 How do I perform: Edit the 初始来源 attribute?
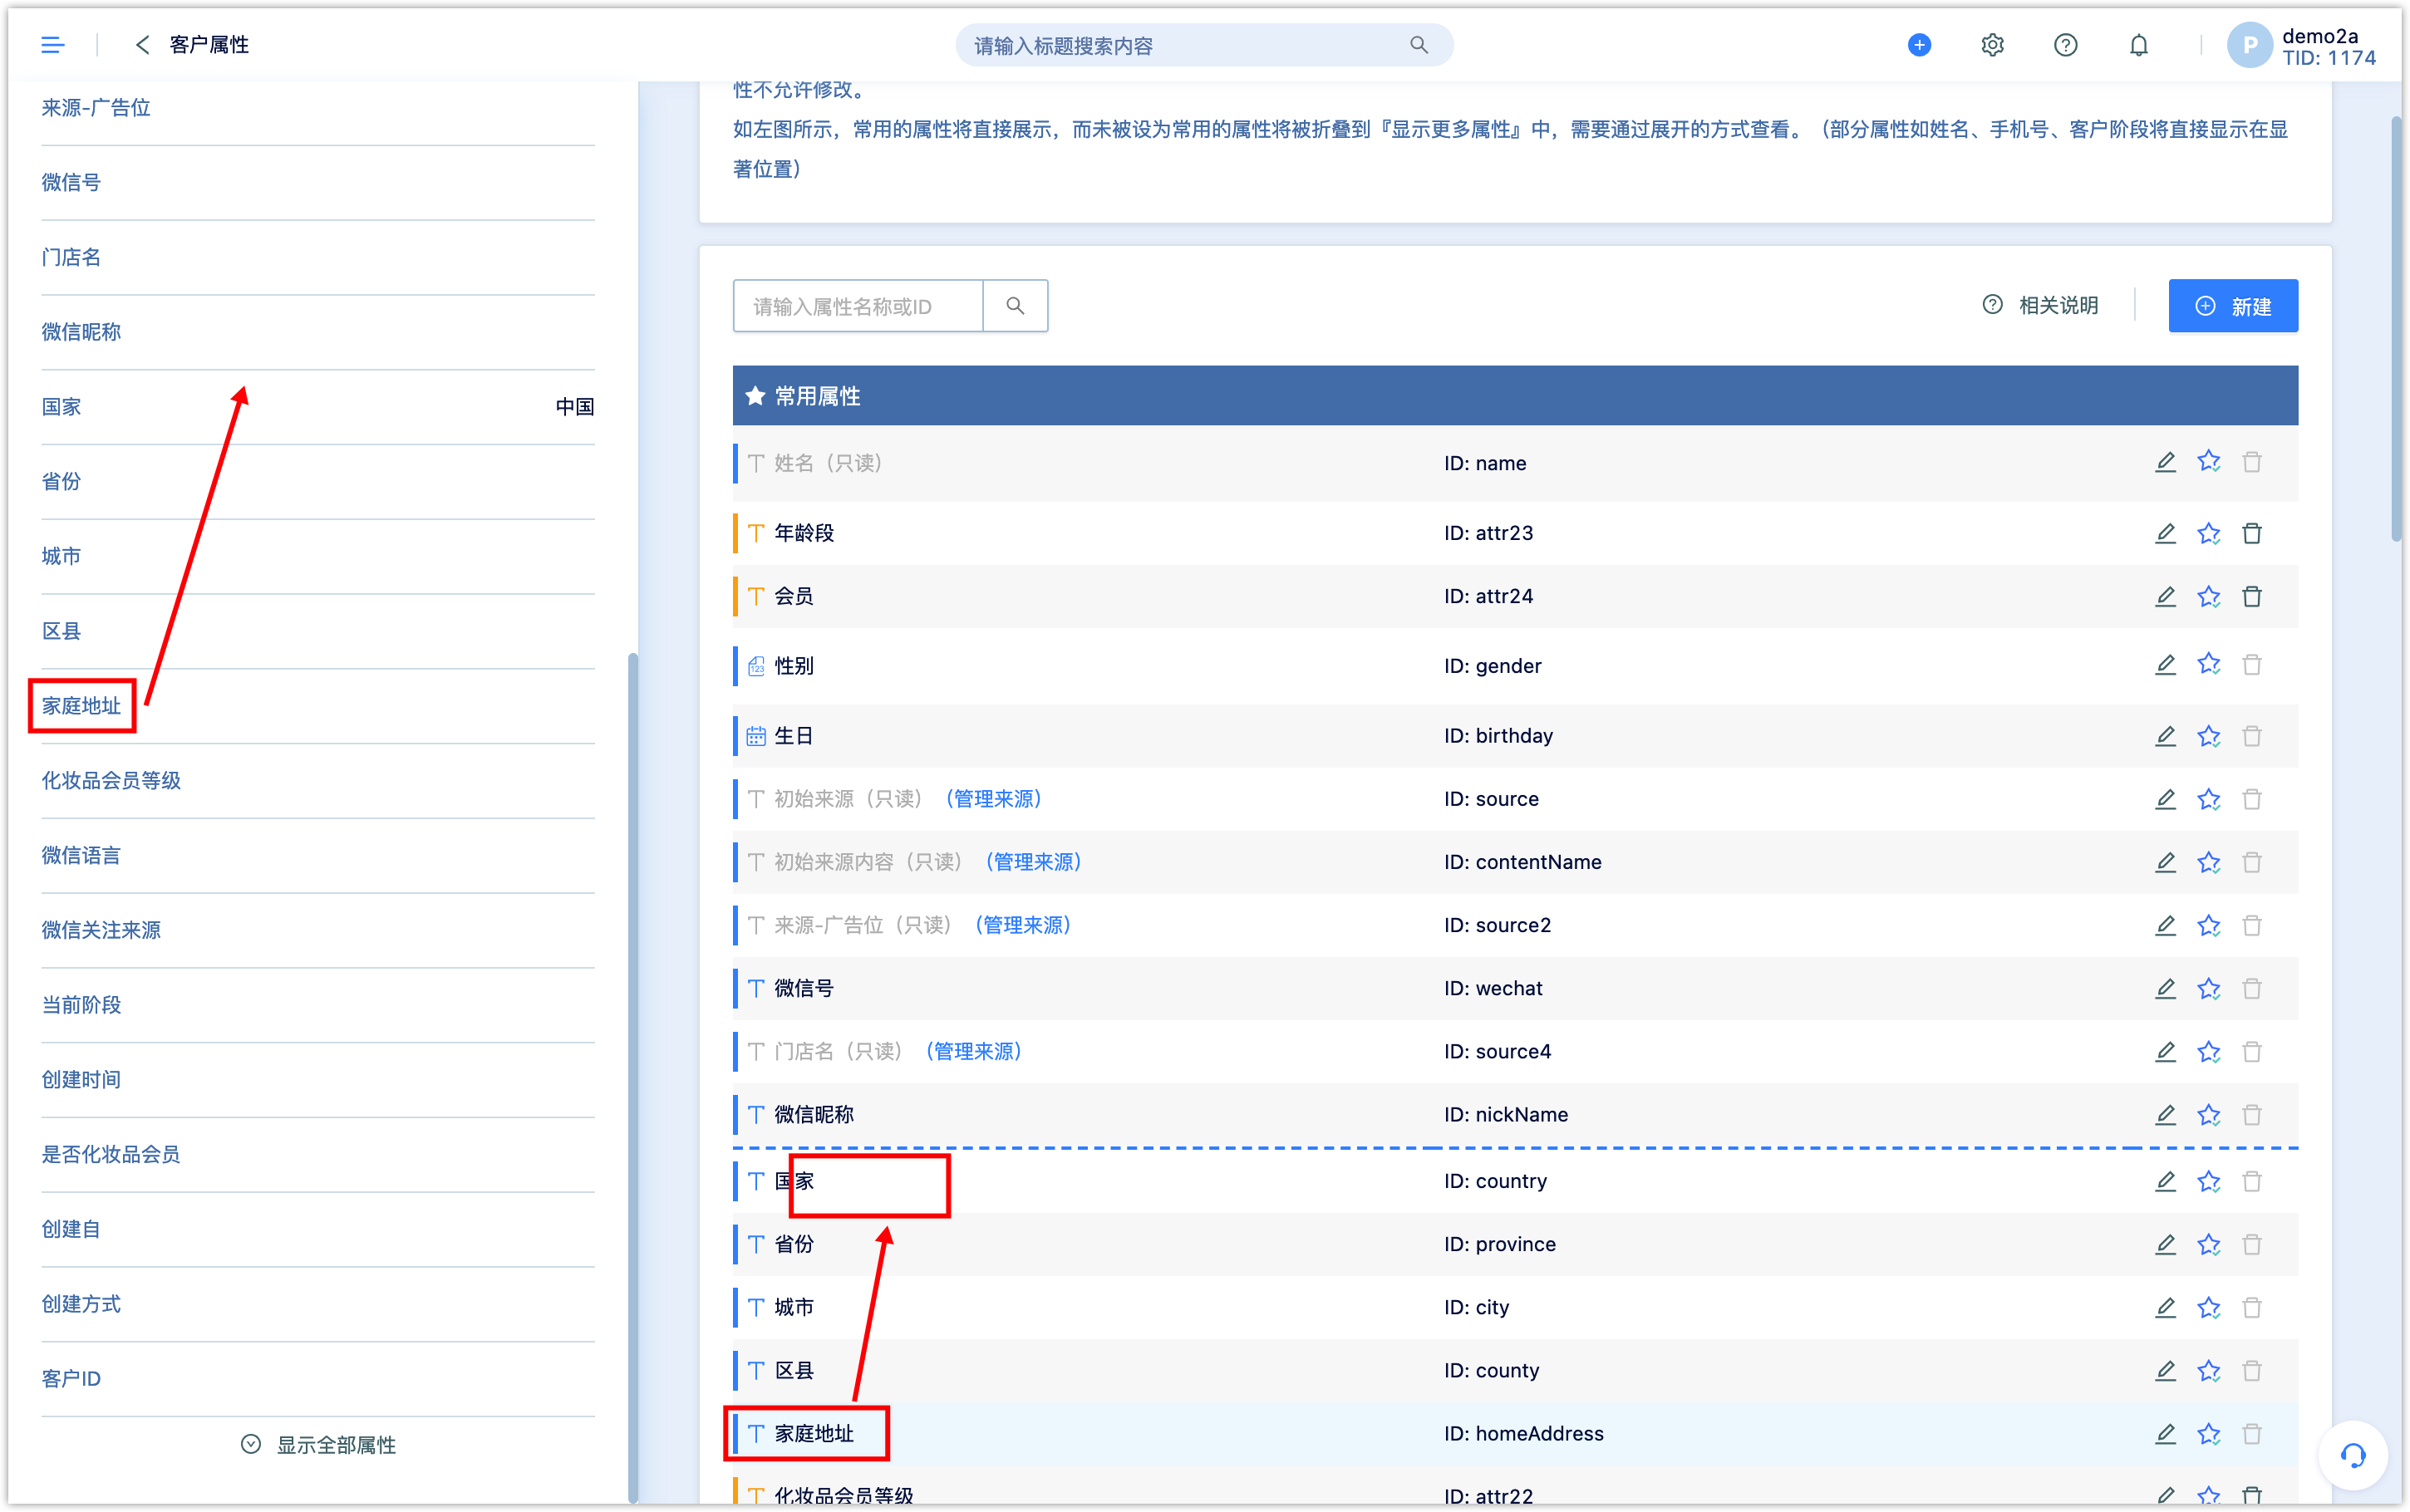tap(2165, 799)
